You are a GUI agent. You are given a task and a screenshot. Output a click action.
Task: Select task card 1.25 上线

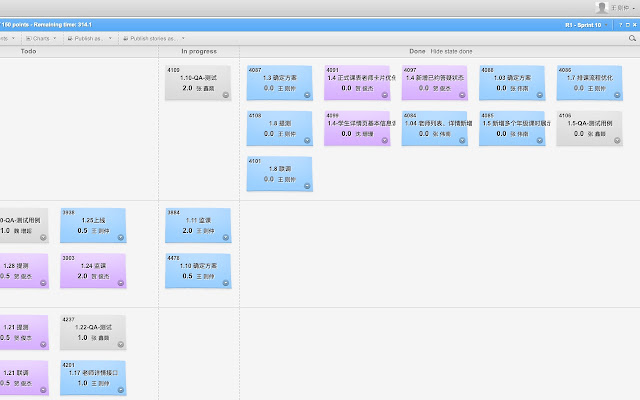click(x=93, y=225)
